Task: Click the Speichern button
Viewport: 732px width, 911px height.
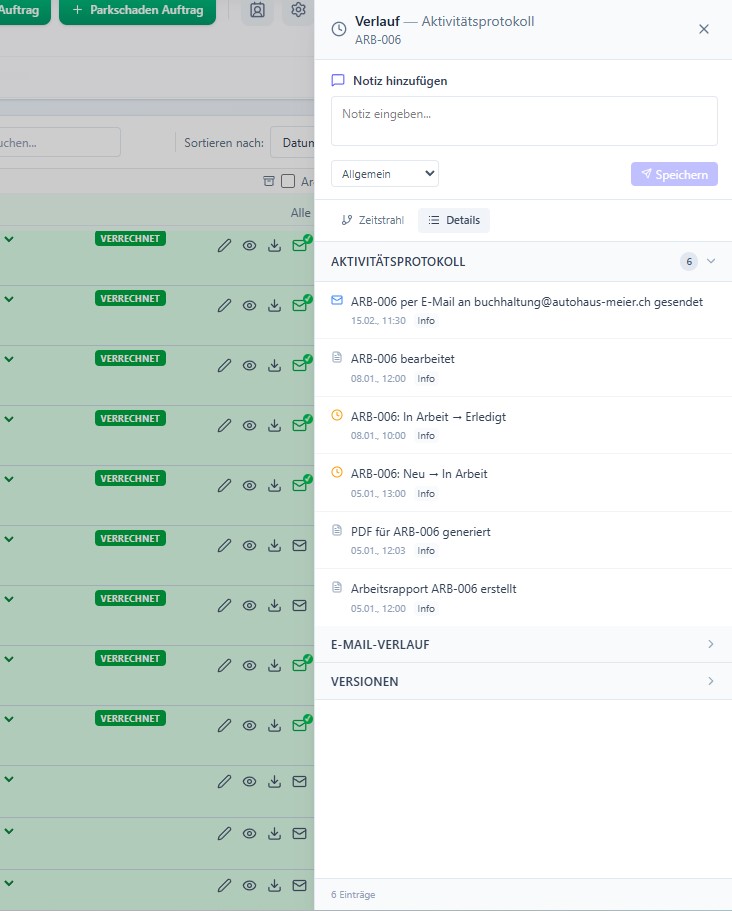Action: pyautogui.click(x=674, y=174)
